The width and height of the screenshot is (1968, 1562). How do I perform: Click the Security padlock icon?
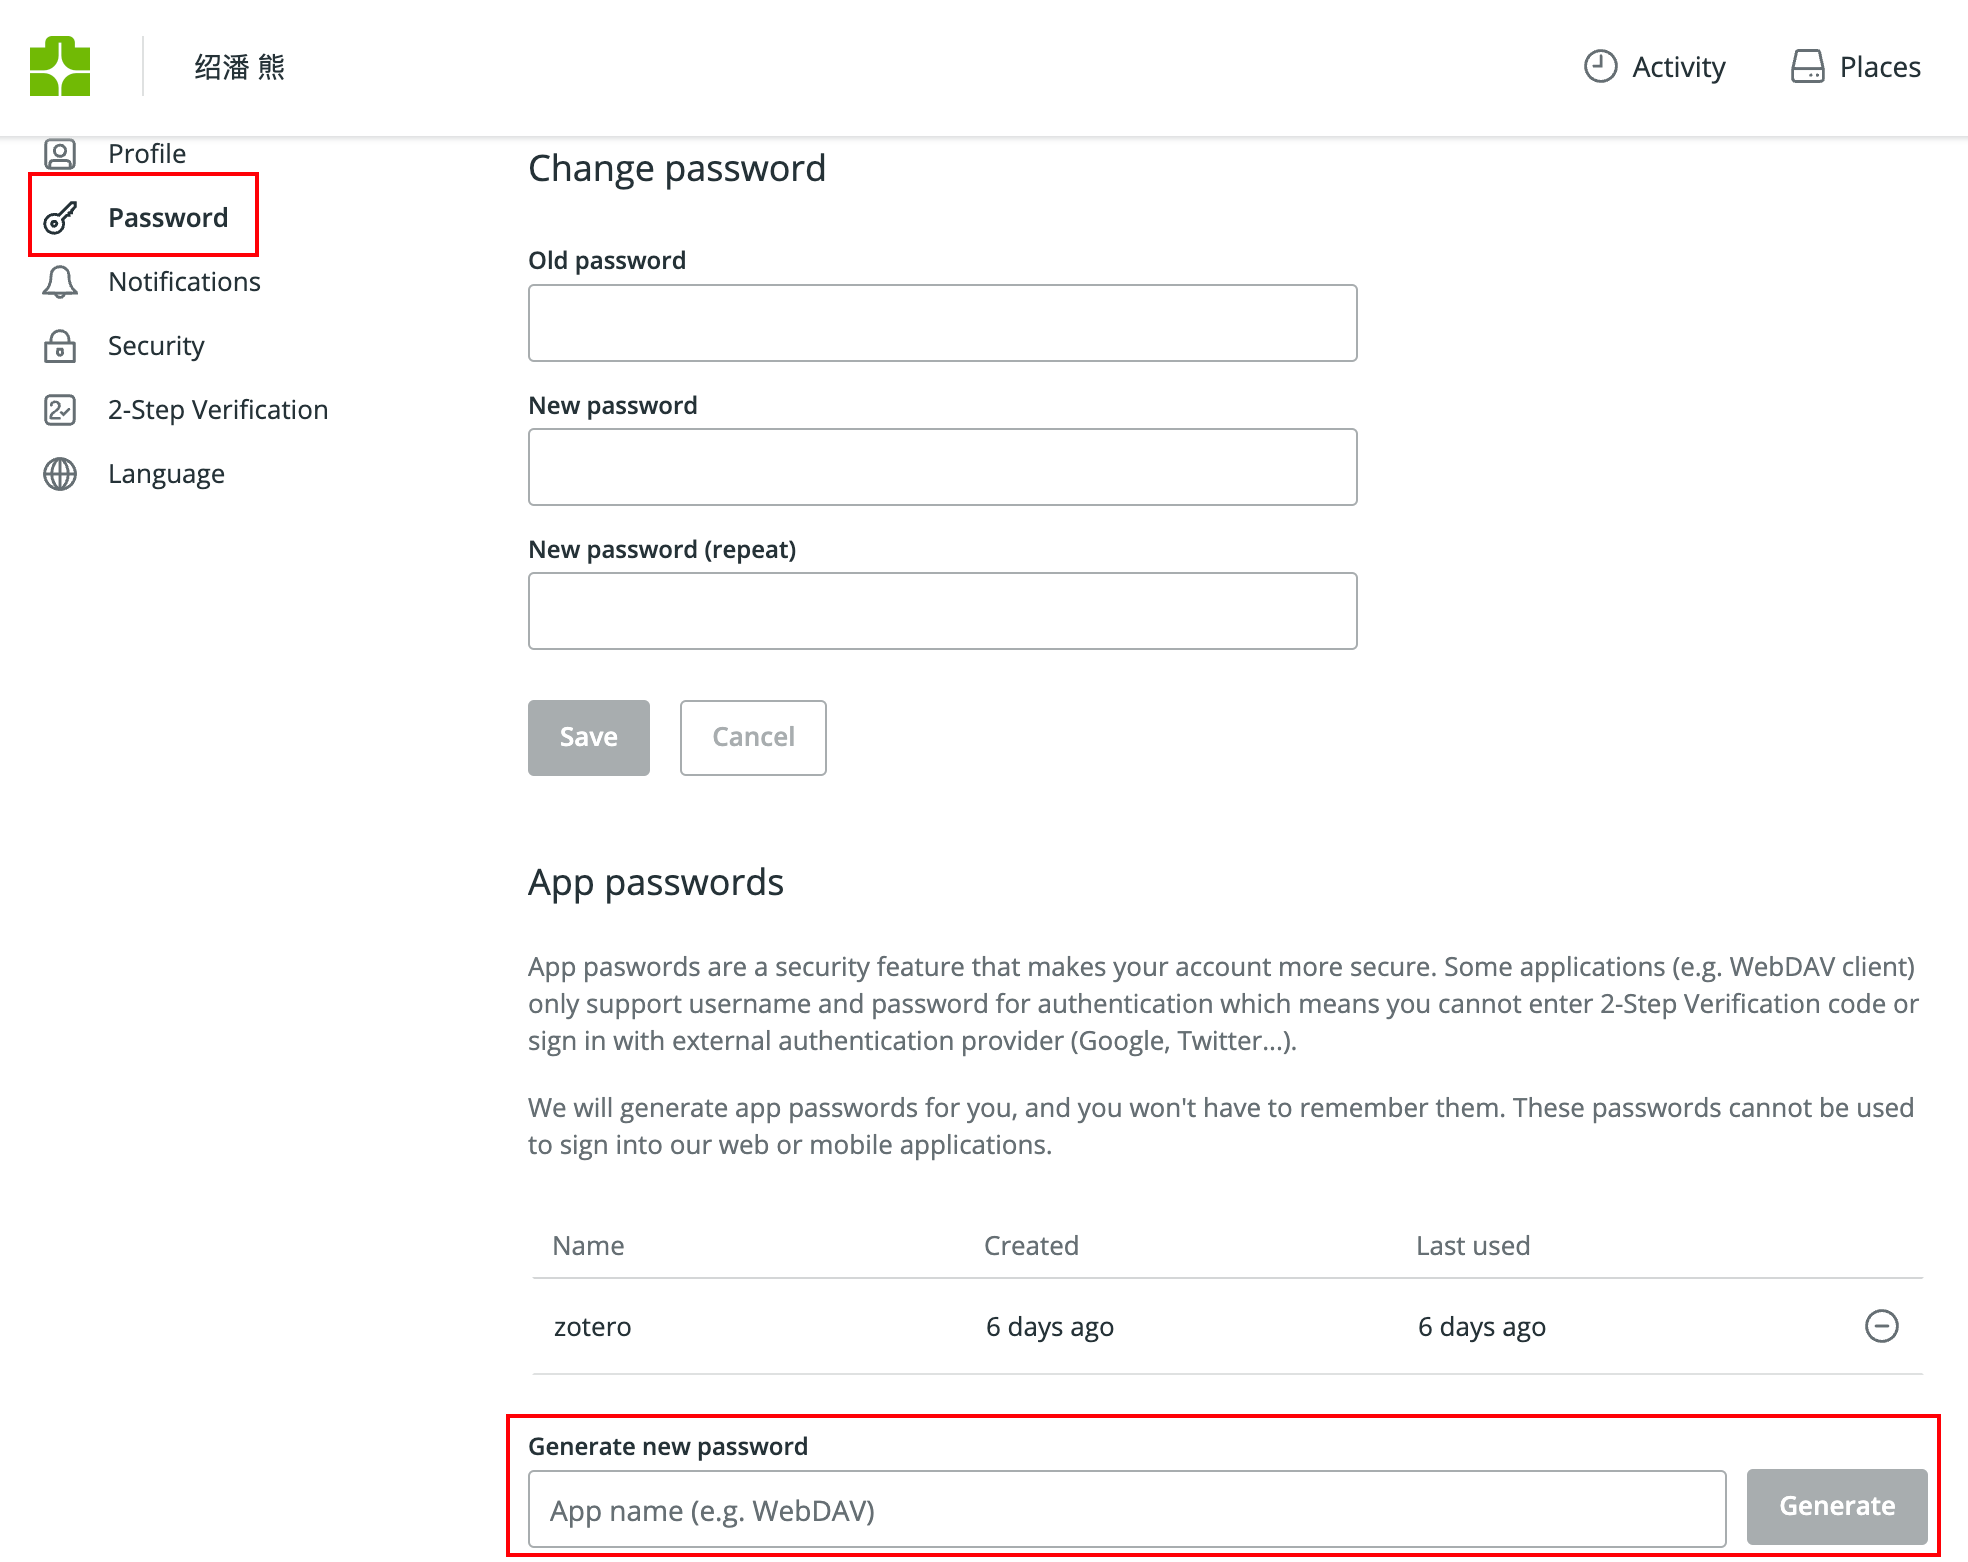click(x=60, y=346)
